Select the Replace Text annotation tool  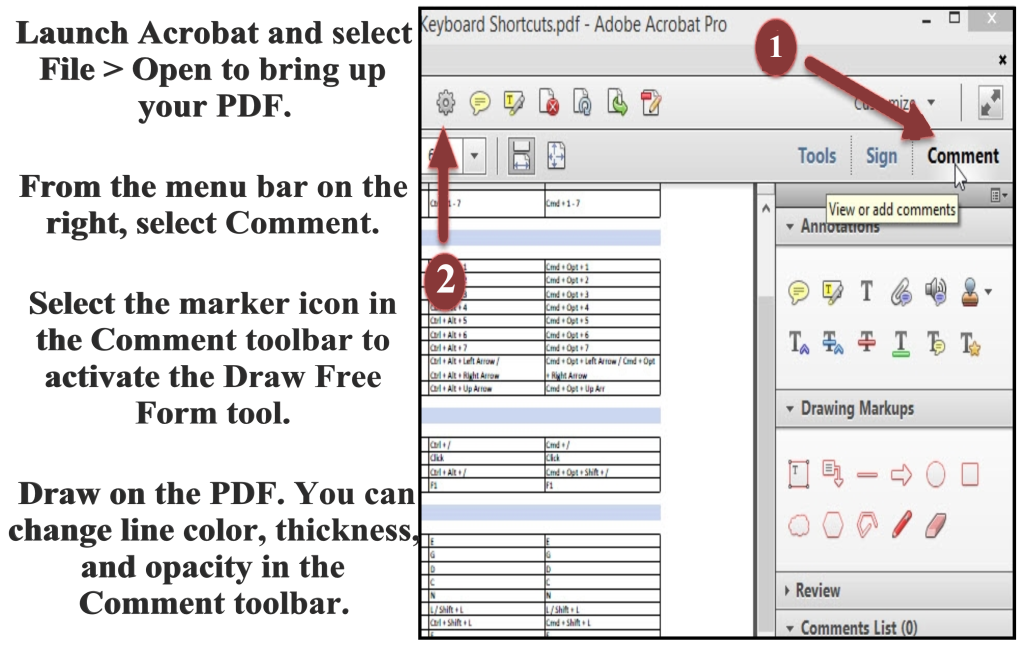coord(832,342)
